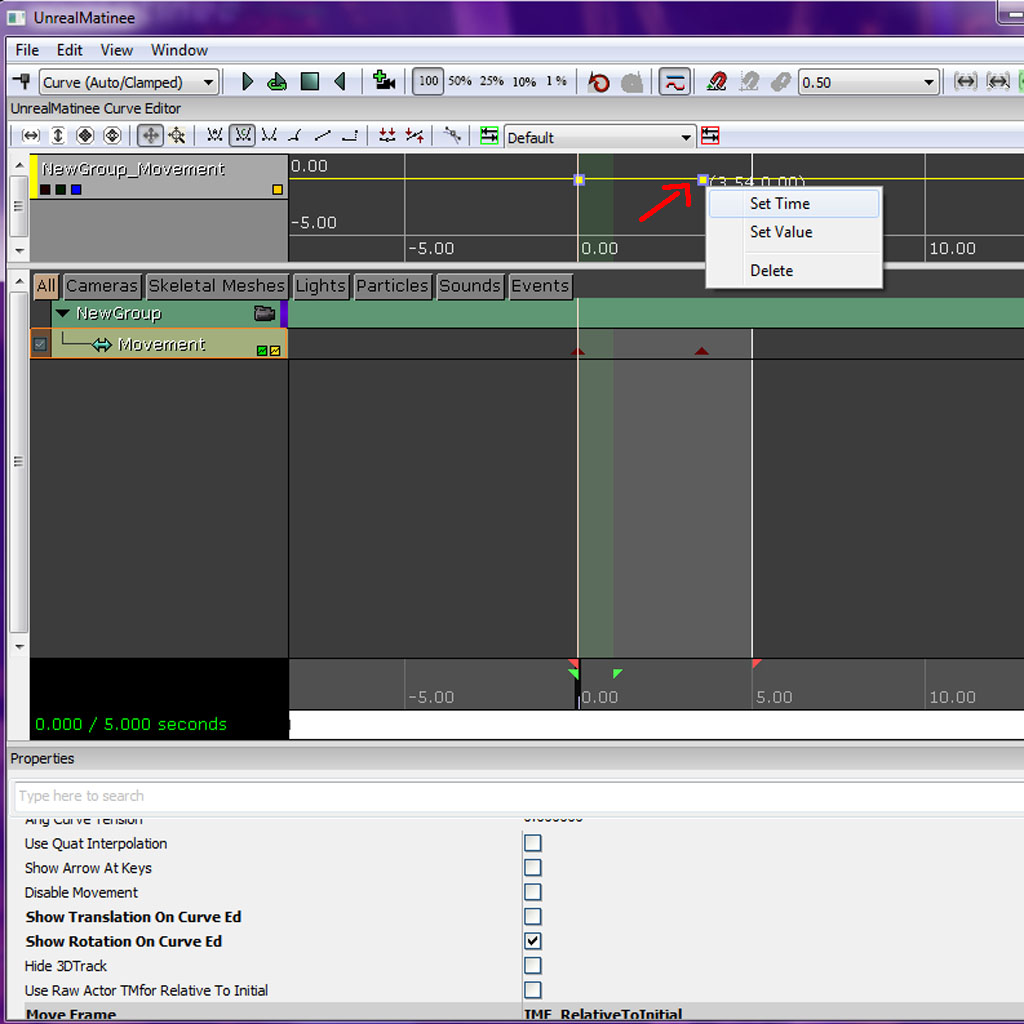Click the flatten tangents icon

coord(387,135)
